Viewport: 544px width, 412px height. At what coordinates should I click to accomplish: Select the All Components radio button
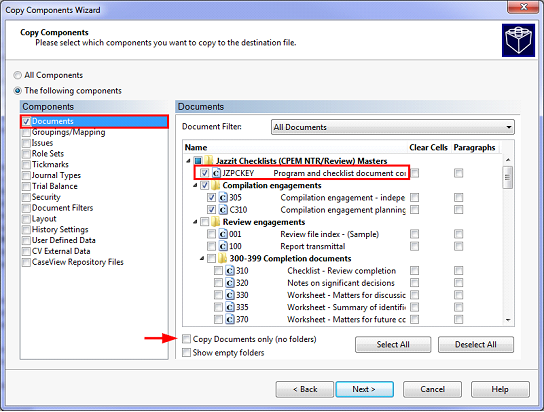click(17, 75)
